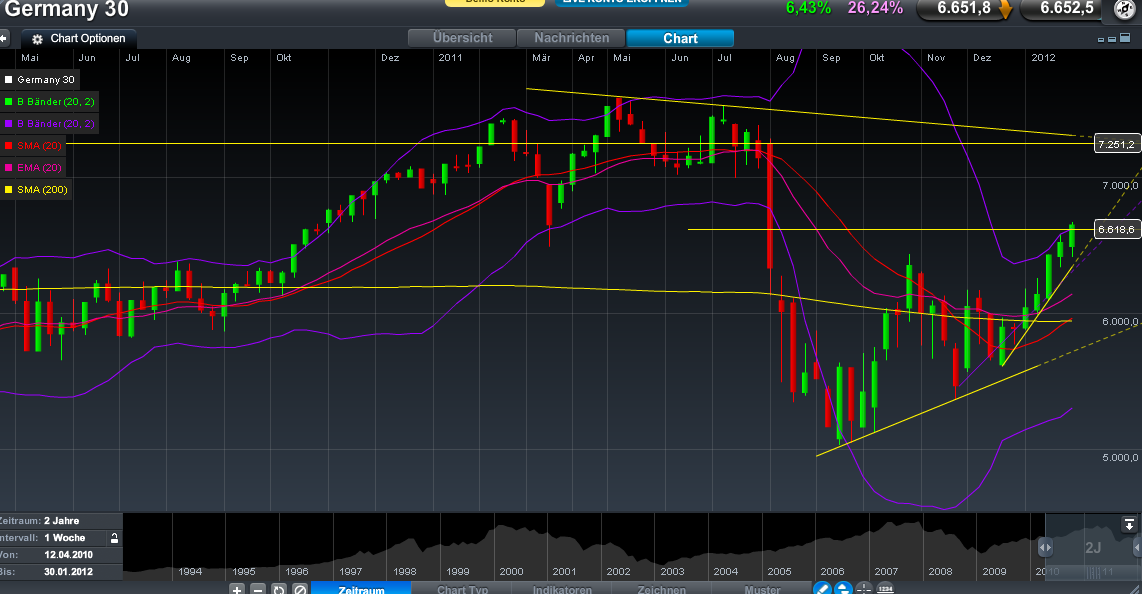The height and width of the screenshot is (594, 1142).
Task: Click the circle-slash clear drawings icon
Action: (x=298, y=589)
